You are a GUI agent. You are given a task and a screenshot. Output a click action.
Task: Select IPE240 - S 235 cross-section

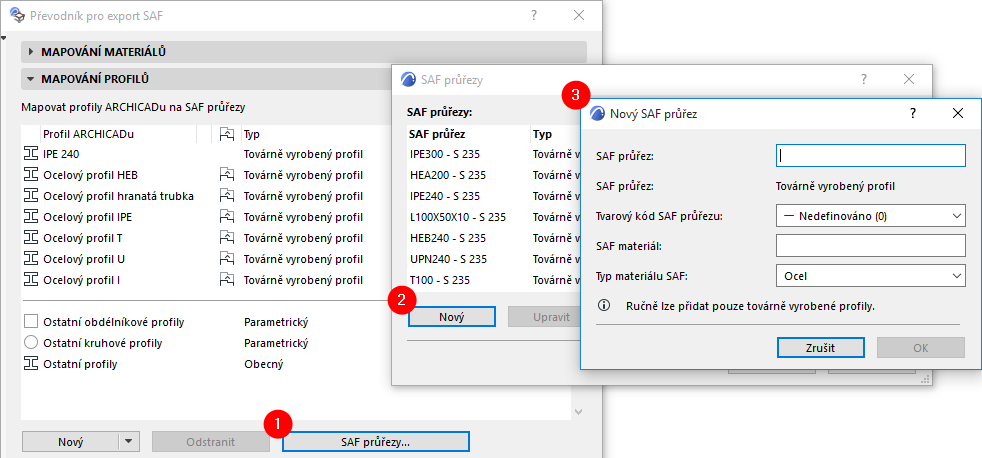click(x=494, y=196)
